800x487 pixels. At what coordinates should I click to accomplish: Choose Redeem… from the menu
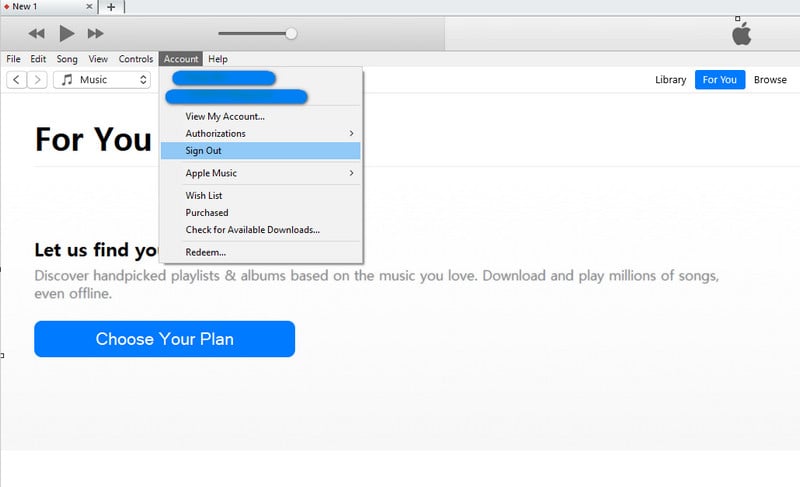click(261, 252)
